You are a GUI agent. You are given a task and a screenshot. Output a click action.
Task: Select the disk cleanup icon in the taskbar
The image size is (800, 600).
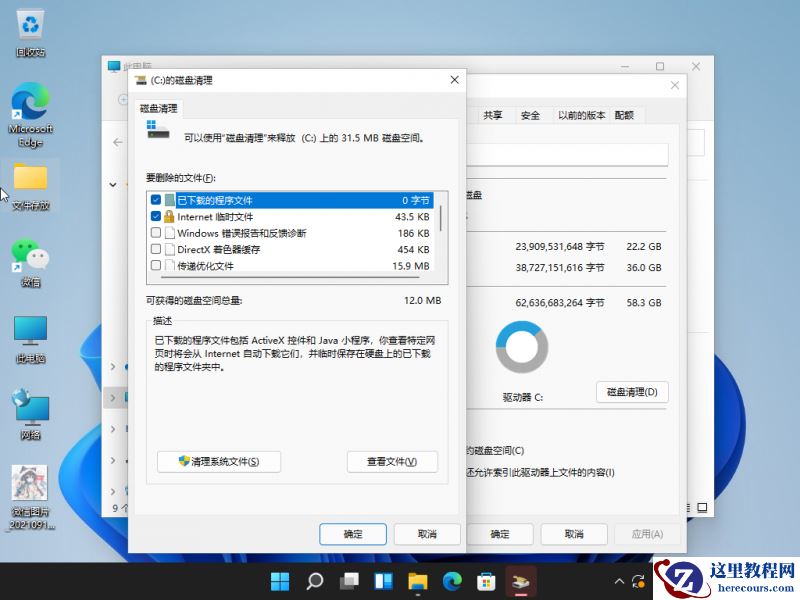coord(520,580)
